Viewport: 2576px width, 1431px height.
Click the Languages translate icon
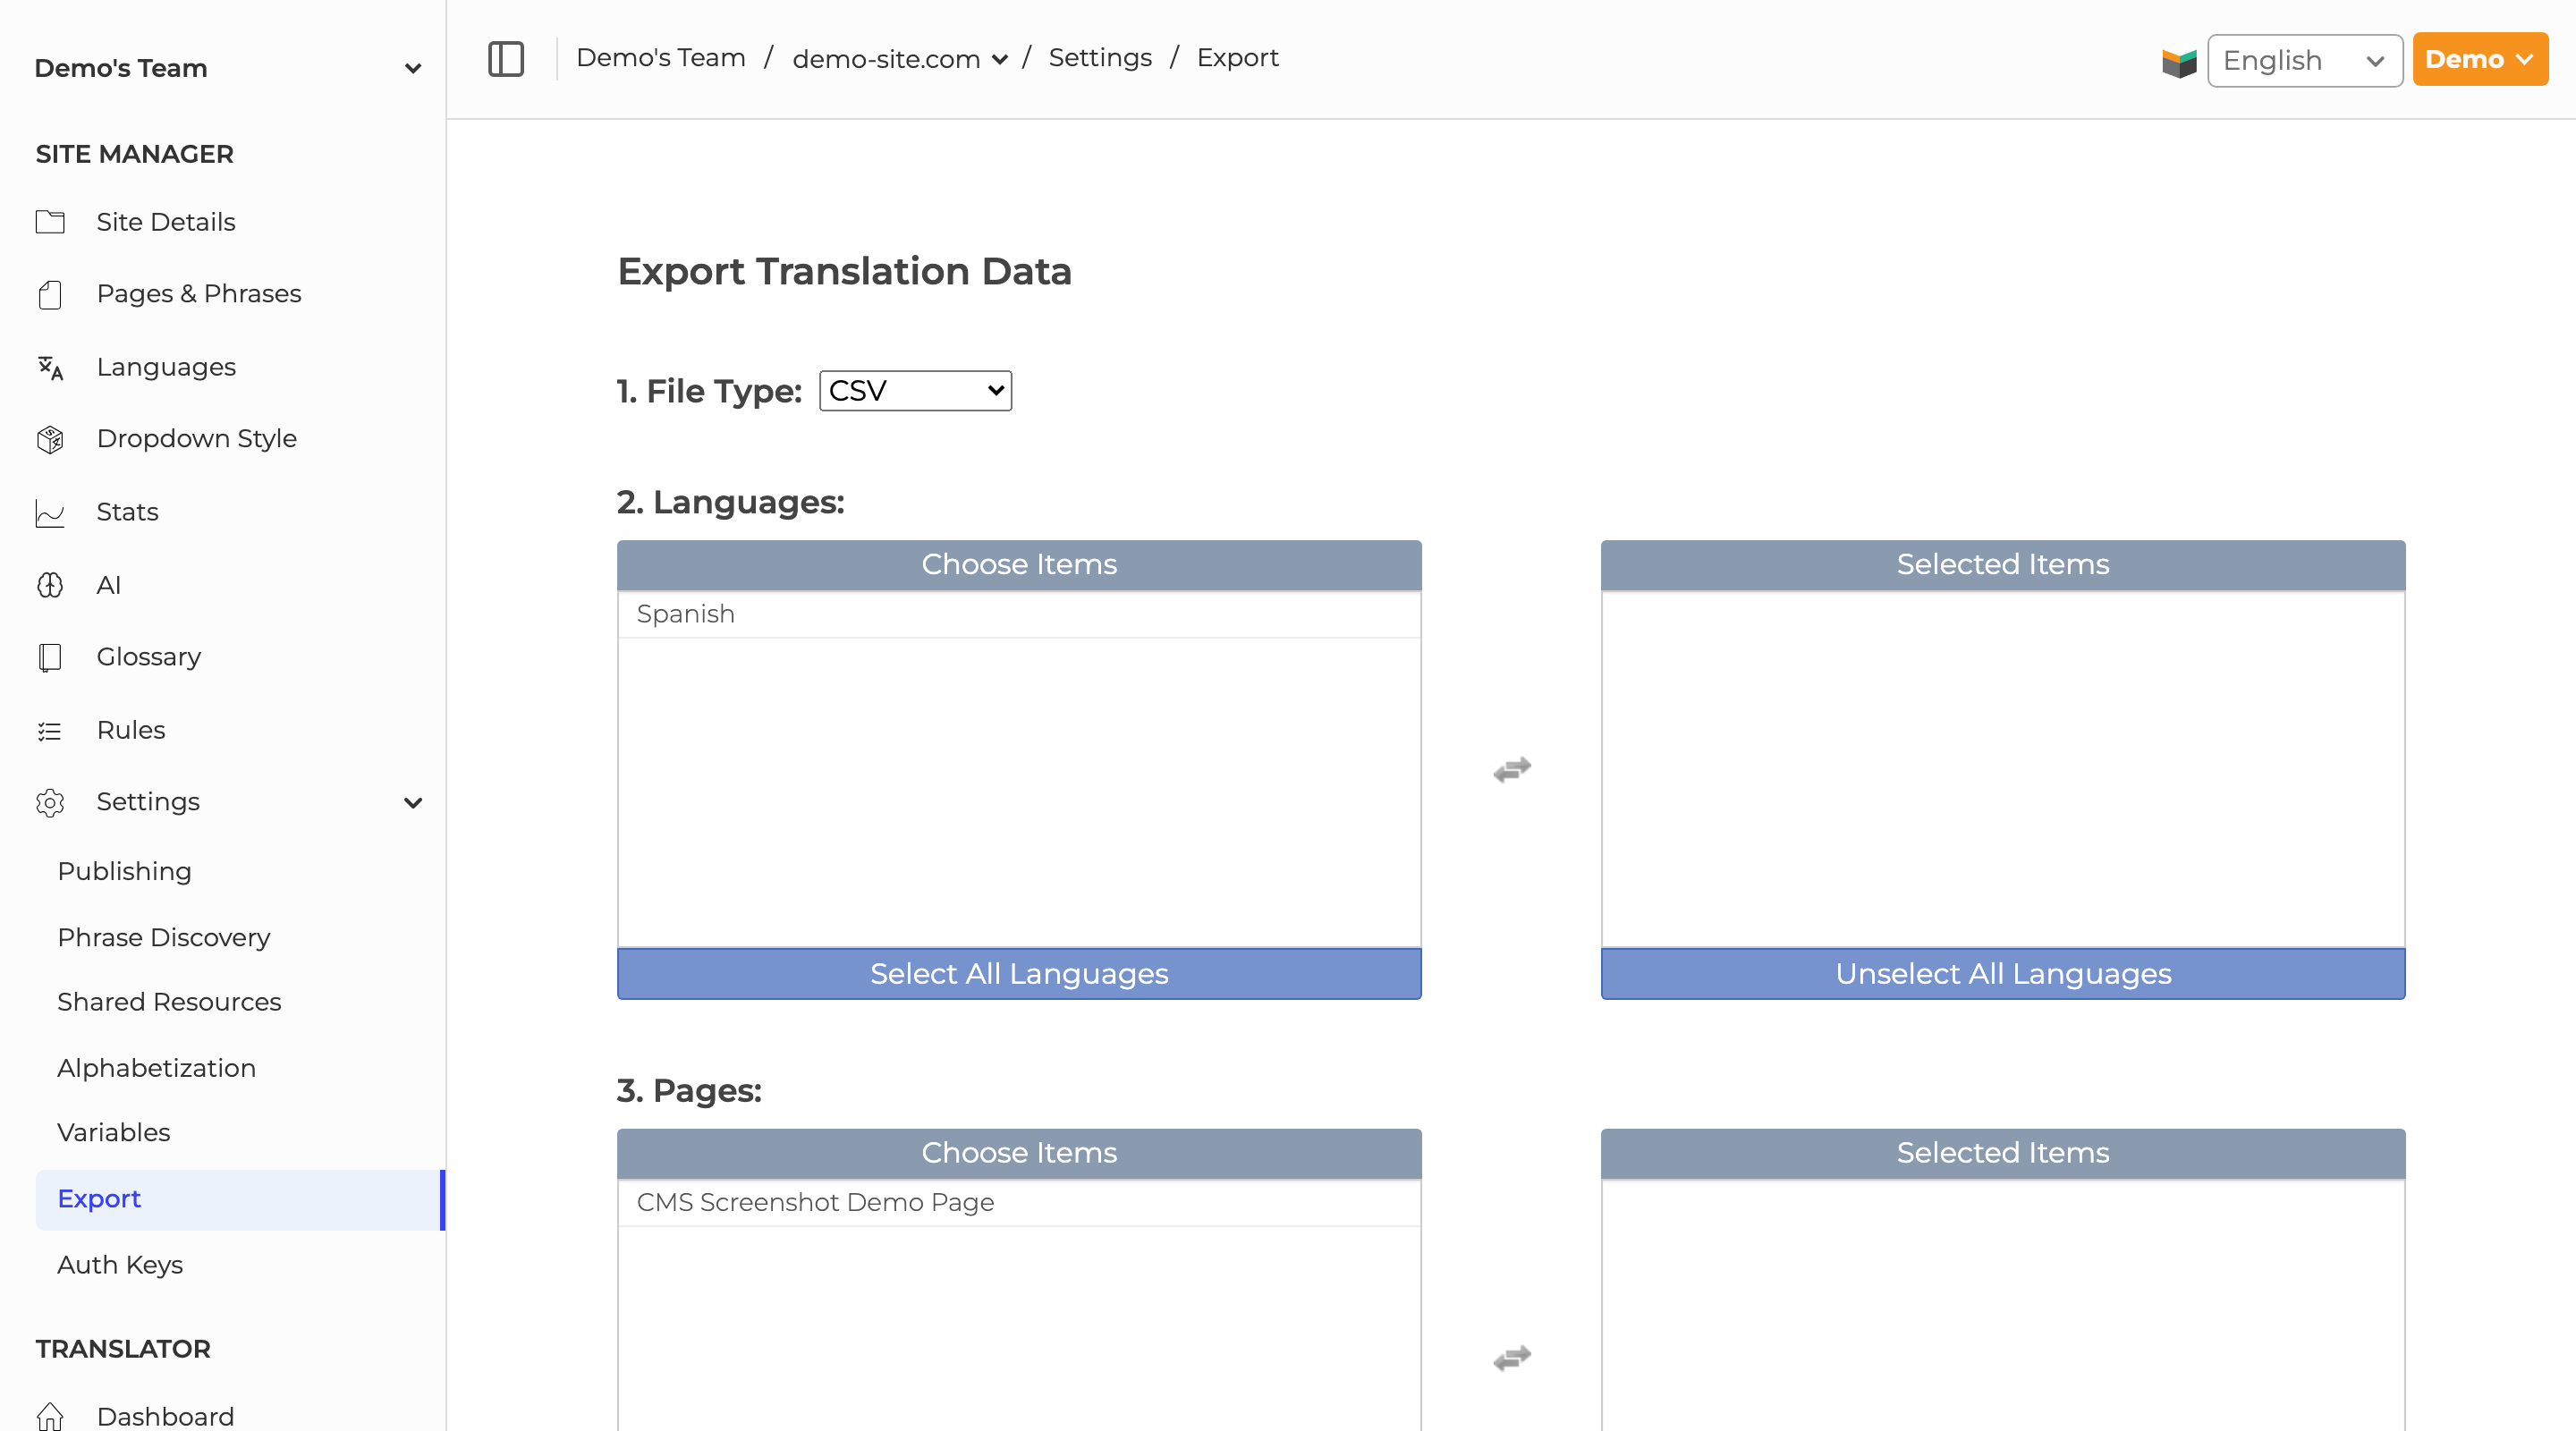point(50,368)
